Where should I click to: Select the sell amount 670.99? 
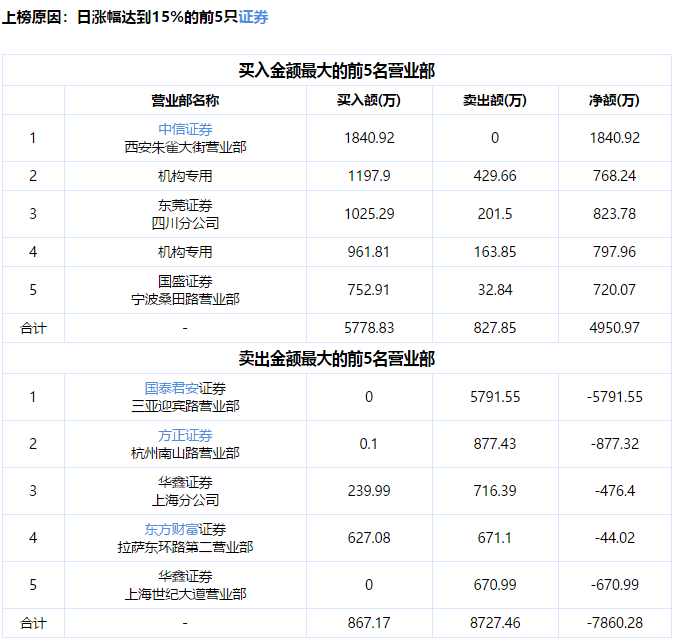(495, 585)
